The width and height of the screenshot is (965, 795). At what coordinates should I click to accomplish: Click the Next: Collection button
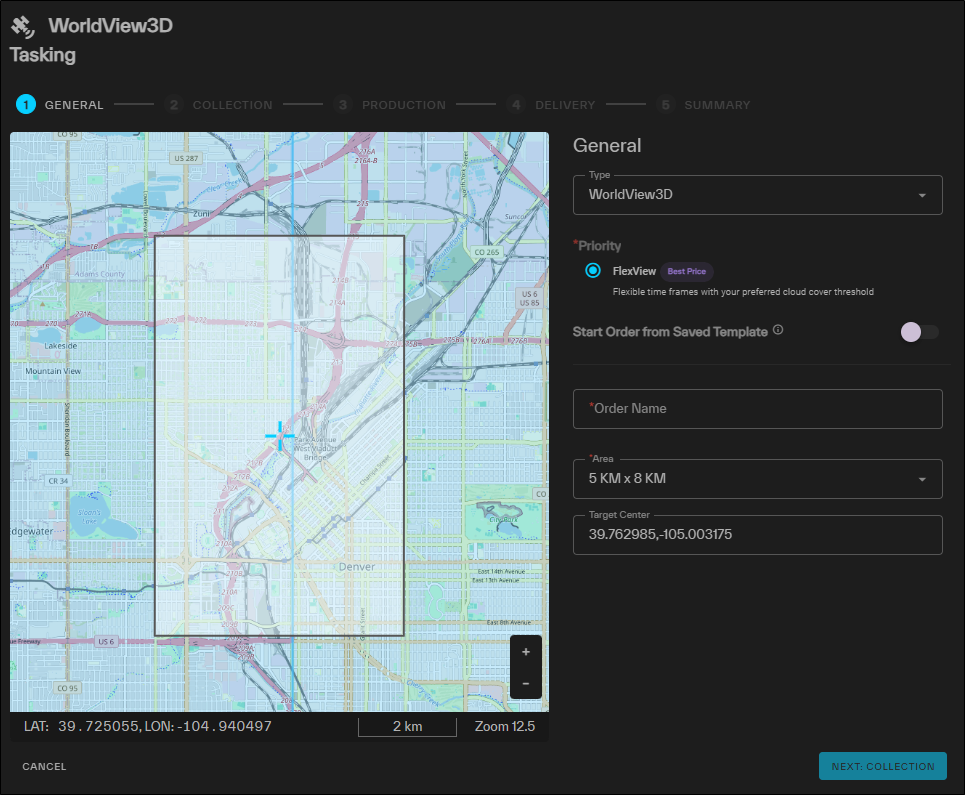click(x=883, y=766)
